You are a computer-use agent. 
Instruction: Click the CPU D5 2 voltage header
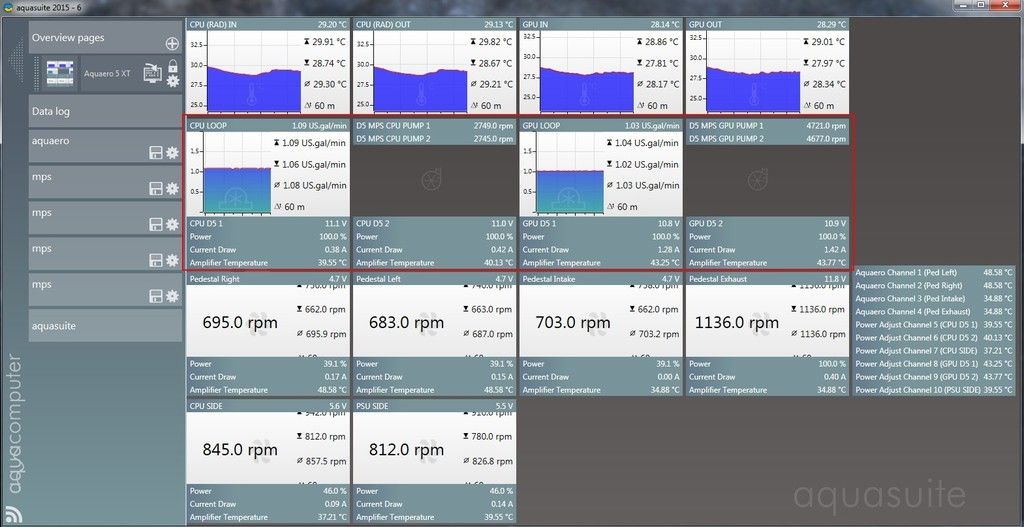(x=434, y=223)
